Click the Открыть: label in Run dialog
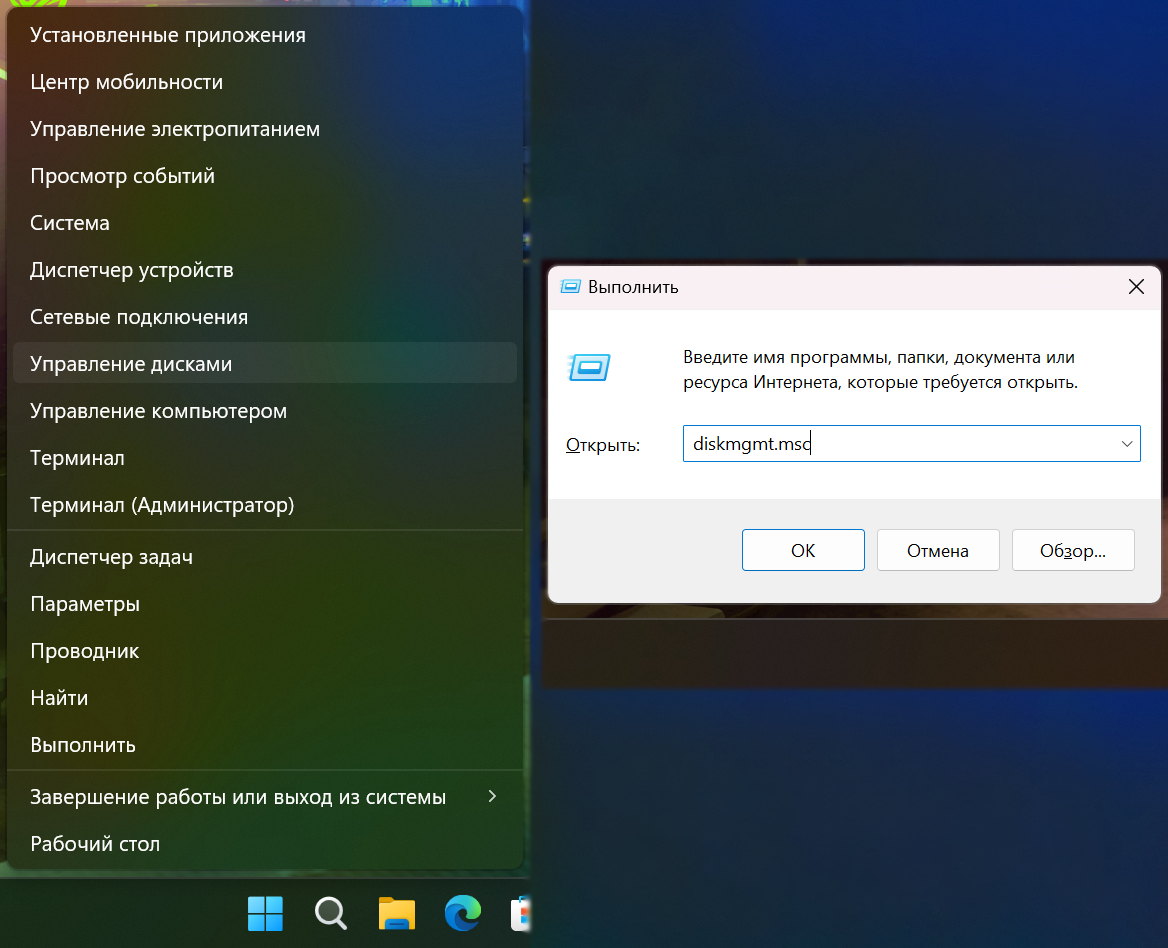Screen dimensions: 1168x948 click(x=603, y=445)
